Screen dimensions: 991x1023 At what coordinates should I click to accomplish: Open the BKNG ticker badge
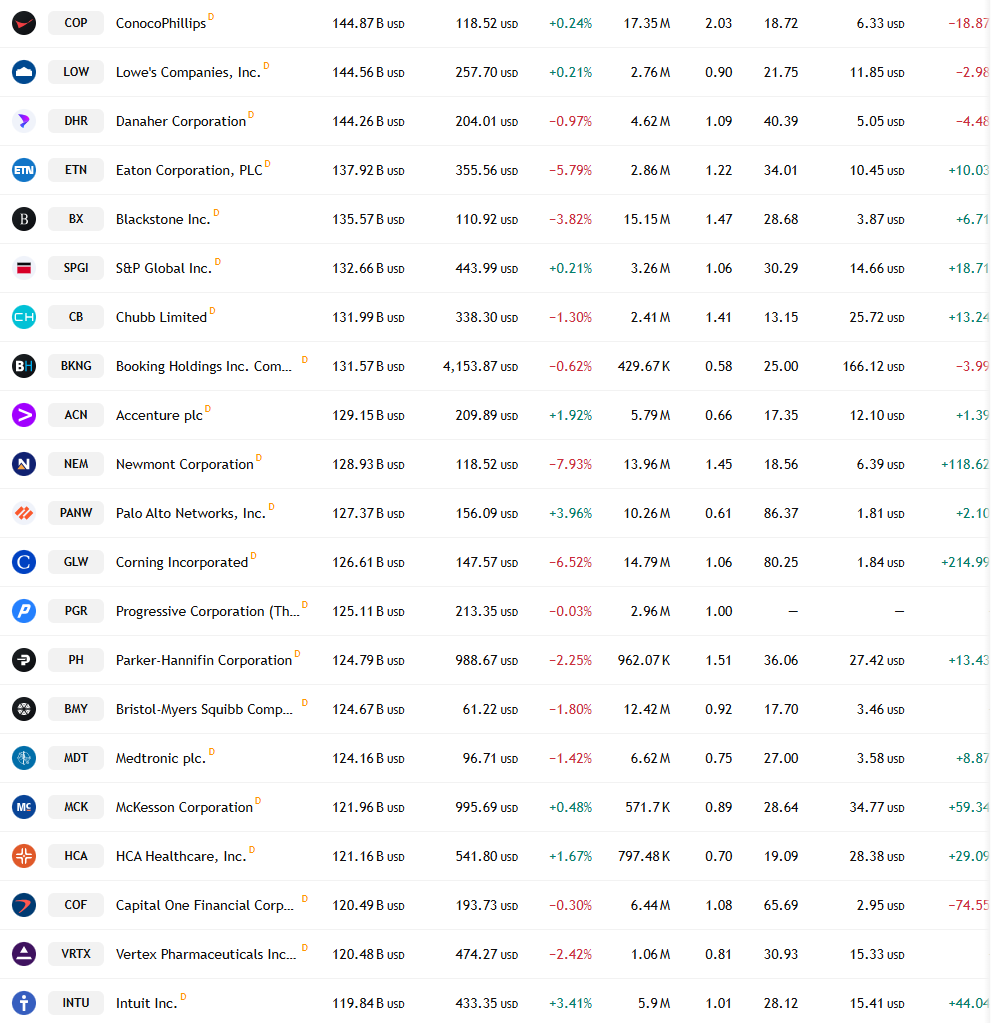pos(76,365)
